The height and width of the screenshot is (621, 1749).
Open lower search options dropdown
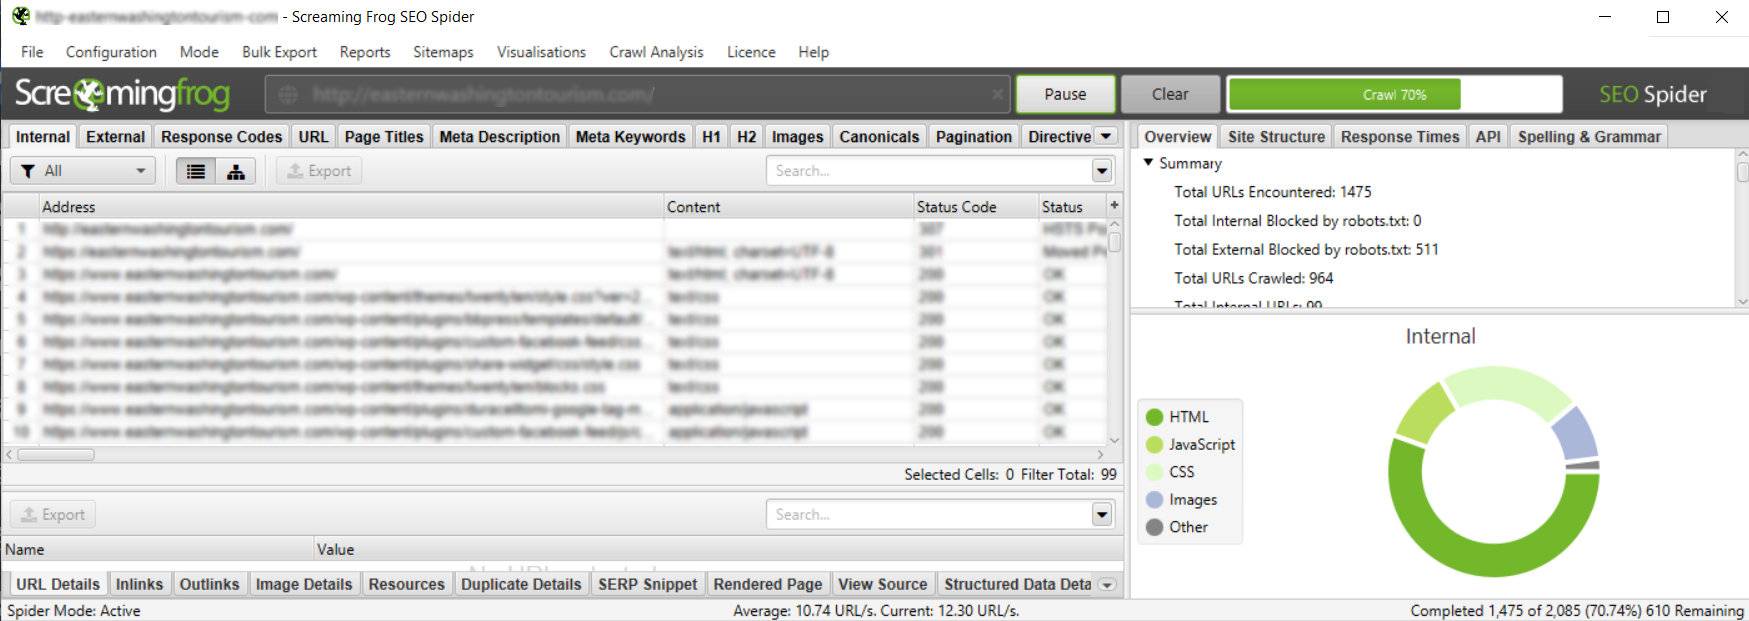pos(1102,514)
